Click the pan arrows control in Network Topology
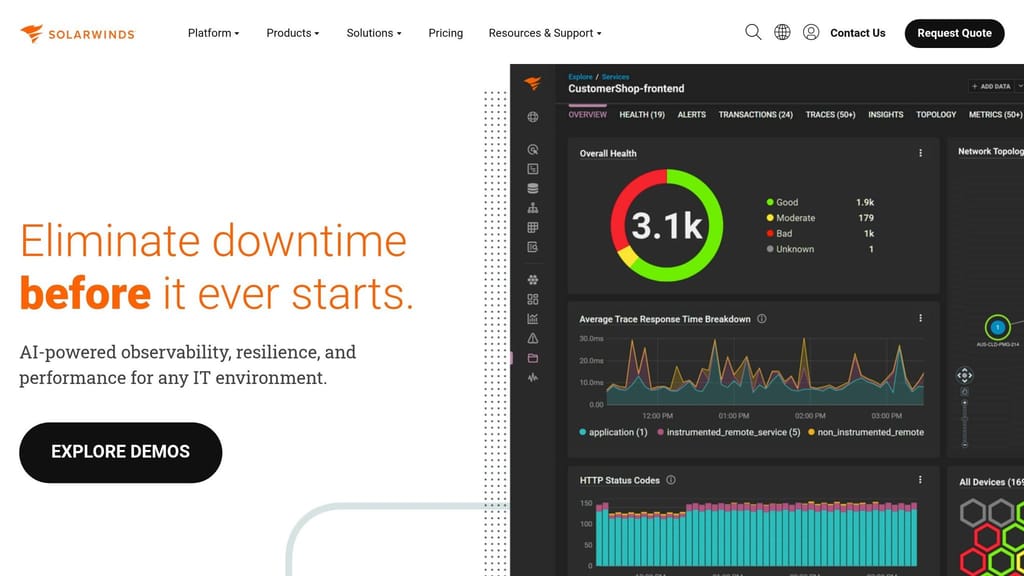Screen dimensions: 1024x576 point(965,376)
